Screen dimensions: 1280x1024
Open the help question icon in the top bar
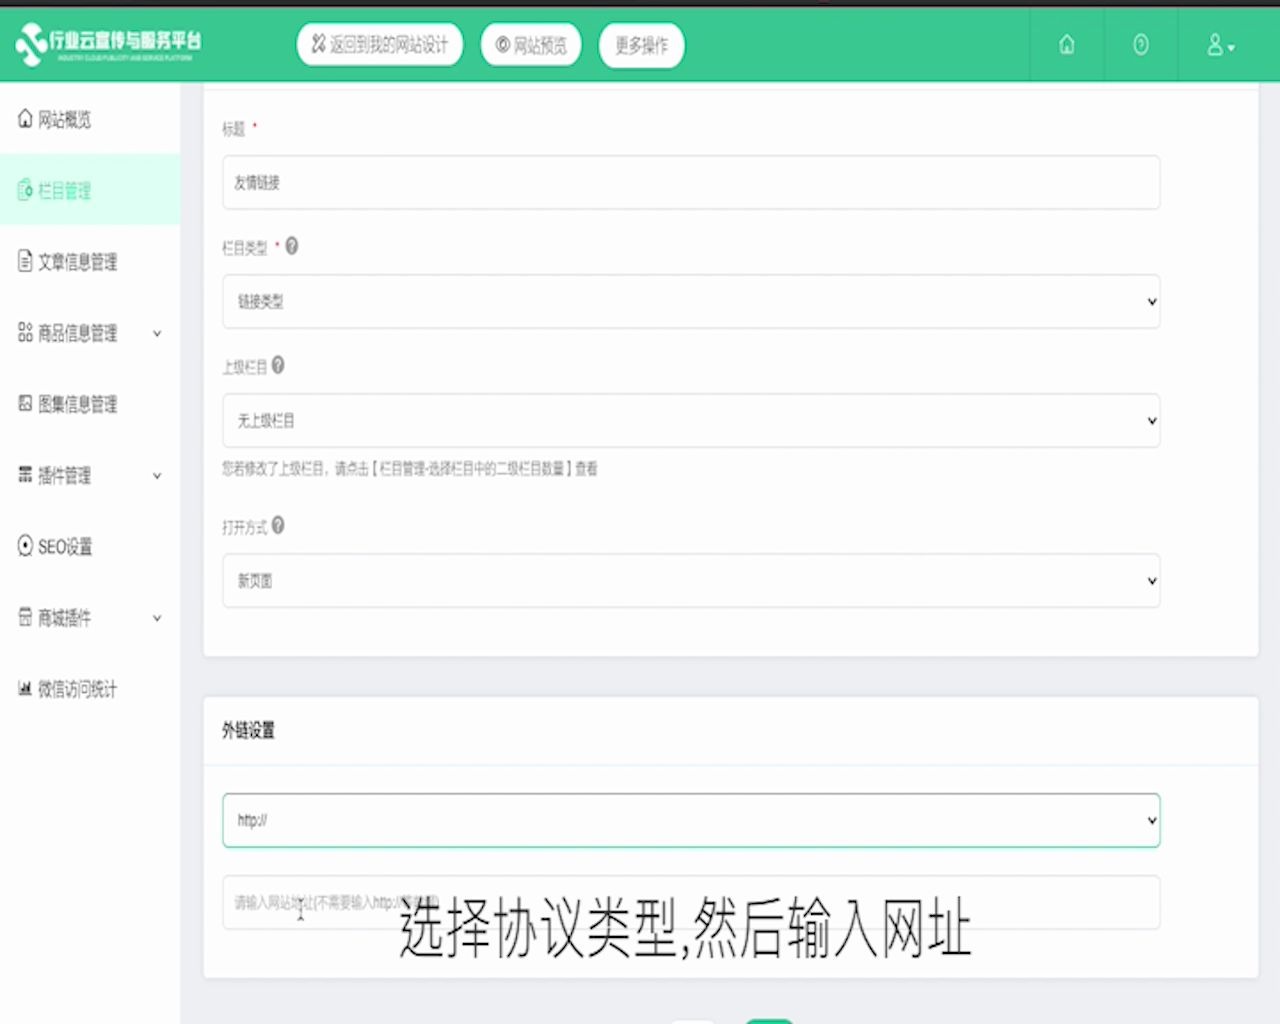(1141, 45)
